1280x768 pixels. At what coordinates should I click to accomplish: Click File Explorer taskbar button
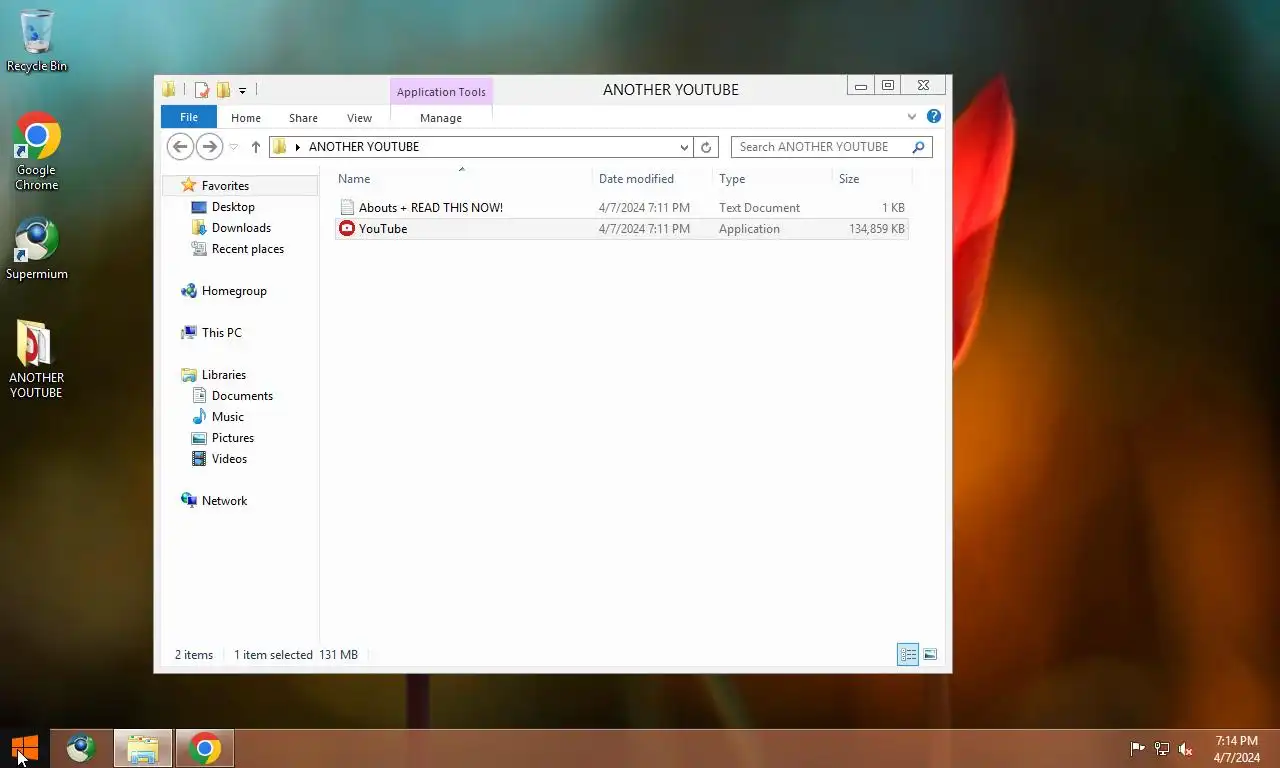(143, 748)
